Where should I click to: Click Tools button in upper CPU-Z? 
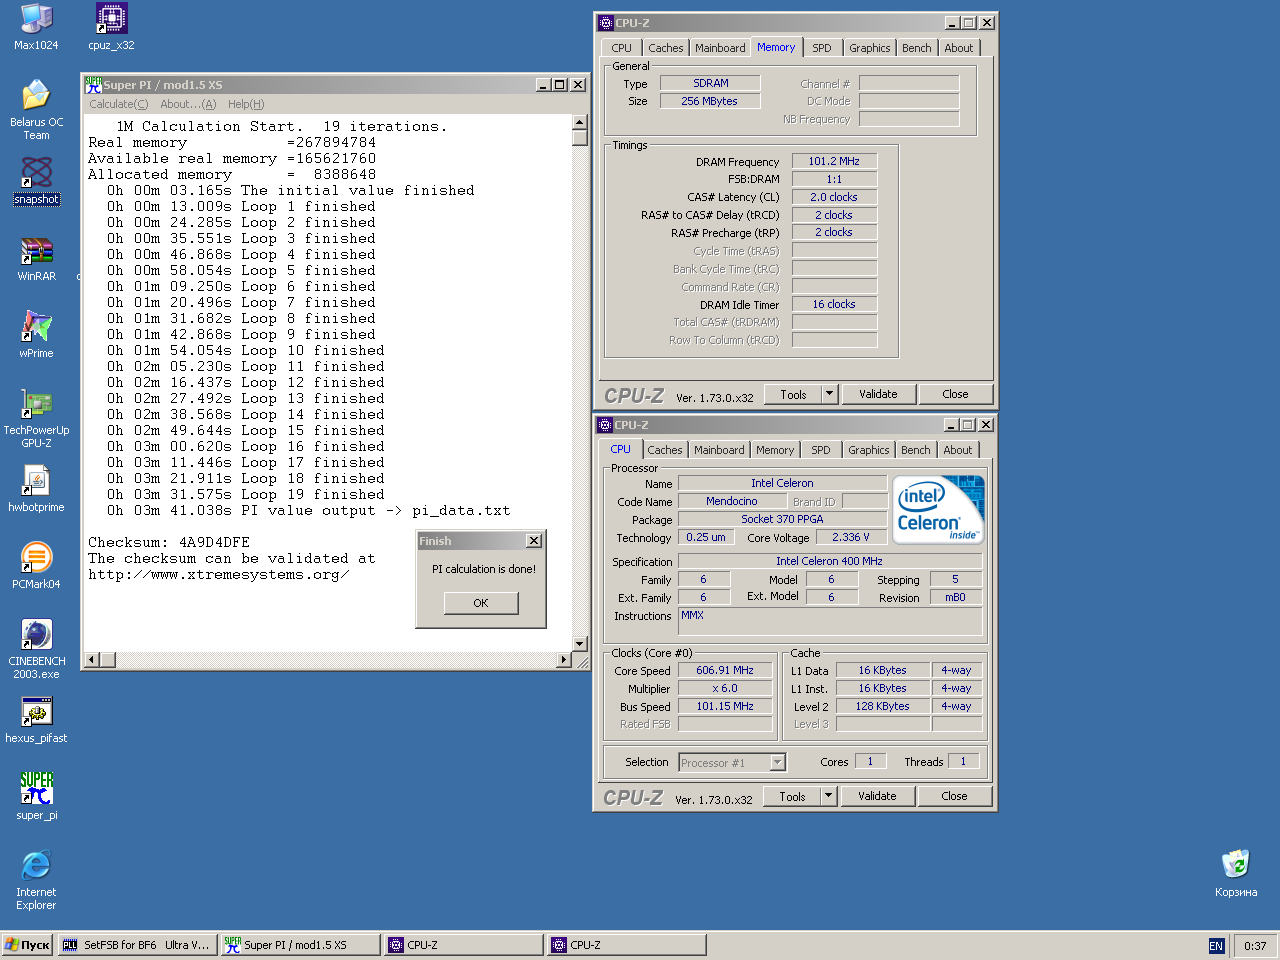click(x=793, y=395)
